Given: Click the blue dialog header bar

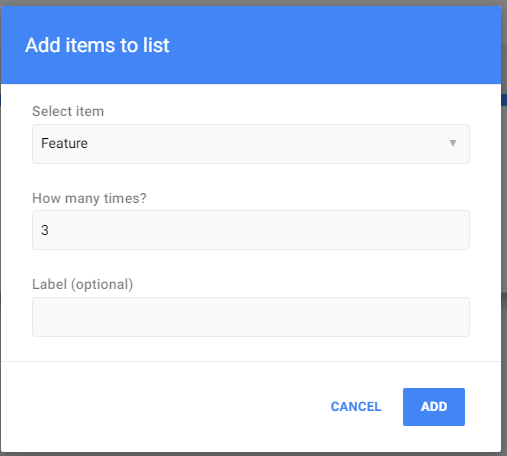Looking at the screenshot, I should (x=251, y=45).
